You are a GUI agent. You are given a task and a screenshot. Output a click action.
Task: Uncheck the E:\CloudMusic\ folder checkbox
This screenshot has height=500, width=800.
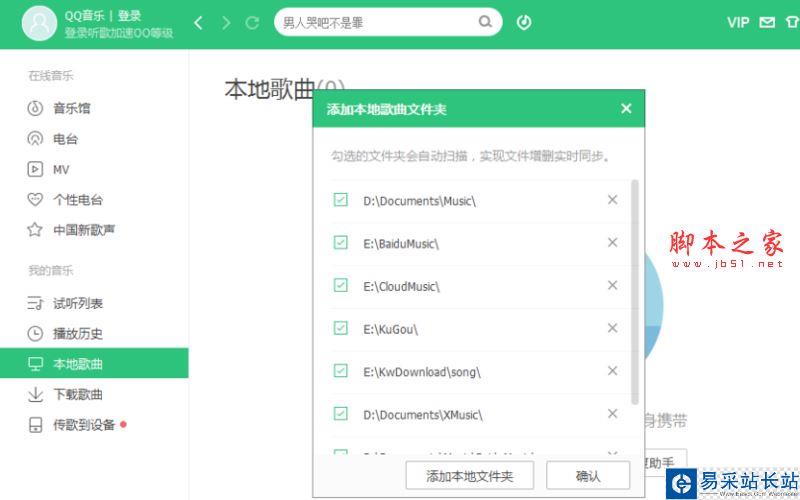tap(340, 285)
